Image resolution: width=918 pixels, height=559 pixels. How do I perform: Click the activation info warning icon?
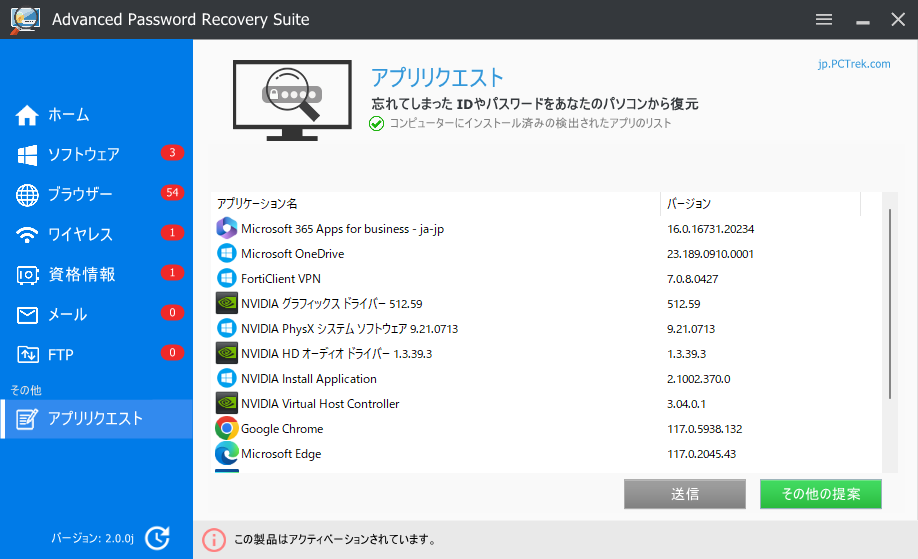[214, 539]
